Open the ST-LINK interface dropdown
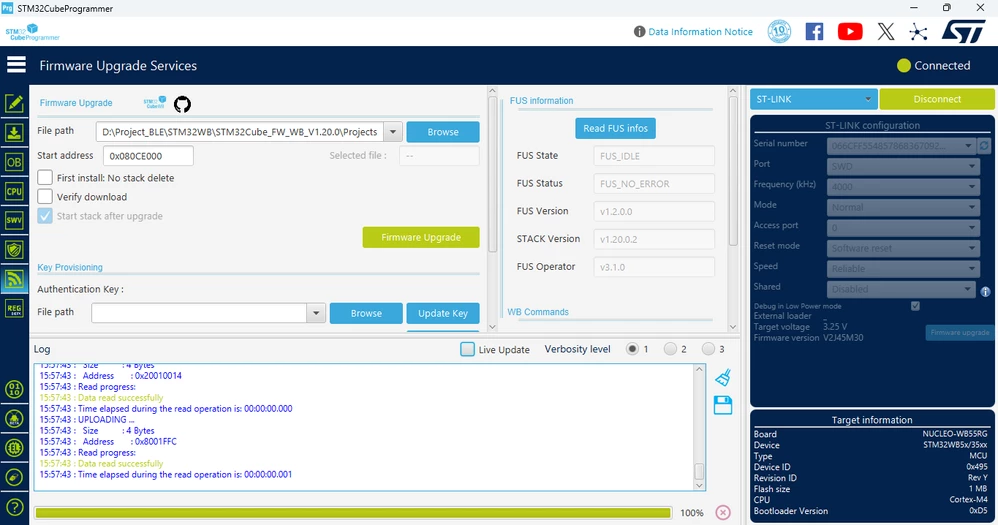The width and height of the screenshot is (998, 525). coord(813,99)
